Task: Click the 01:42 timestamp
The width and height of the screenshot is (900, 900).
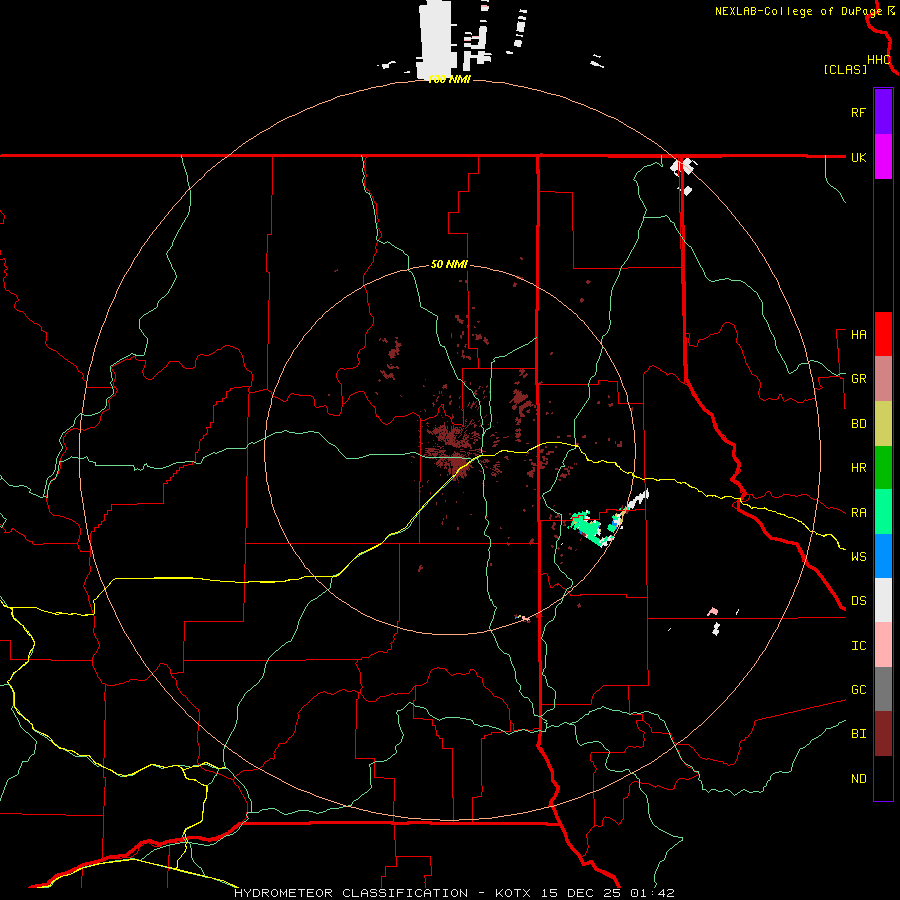Action: click(x=652, y=893)
